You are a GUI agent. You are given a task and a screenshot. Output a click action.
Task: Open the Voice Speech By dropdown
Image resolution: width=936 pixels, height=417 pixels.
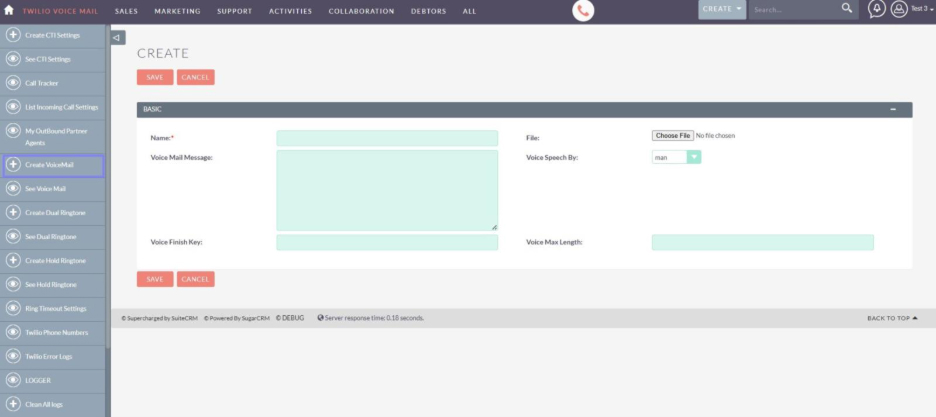(x=694, y=157)
